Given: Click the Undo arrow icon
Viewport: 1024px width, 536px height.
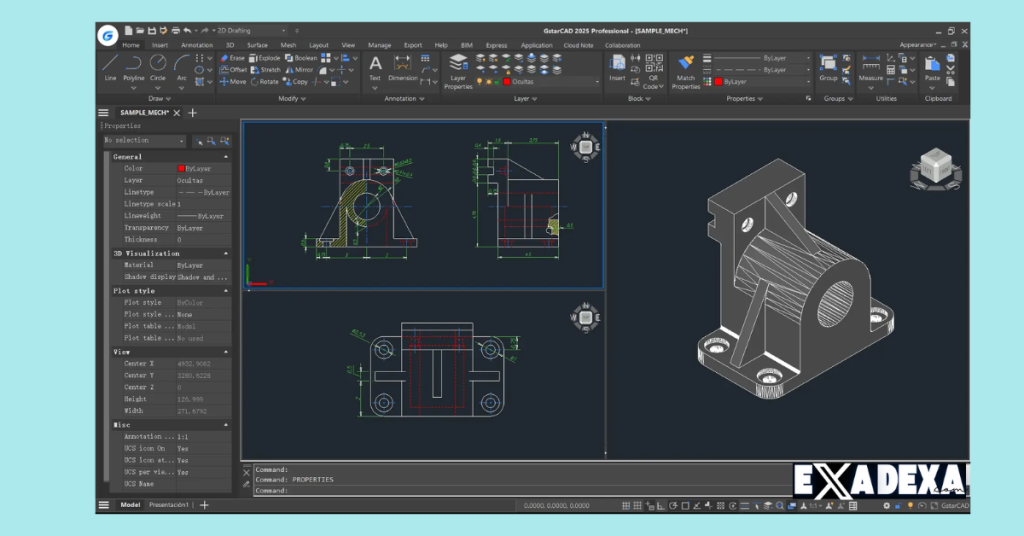Looking at the screenshot, I should point(187,31).
